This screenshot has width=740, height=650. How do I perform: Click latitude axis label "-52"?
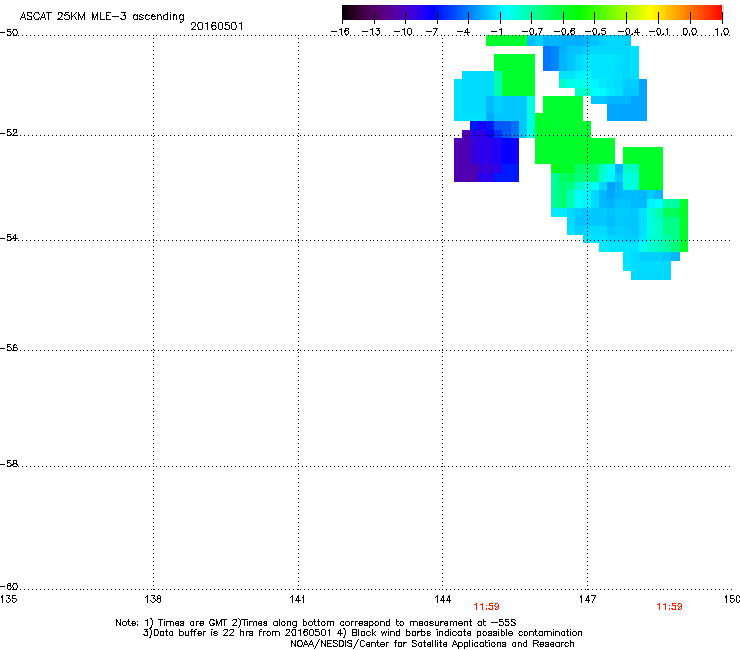click(x=9, y=133)
